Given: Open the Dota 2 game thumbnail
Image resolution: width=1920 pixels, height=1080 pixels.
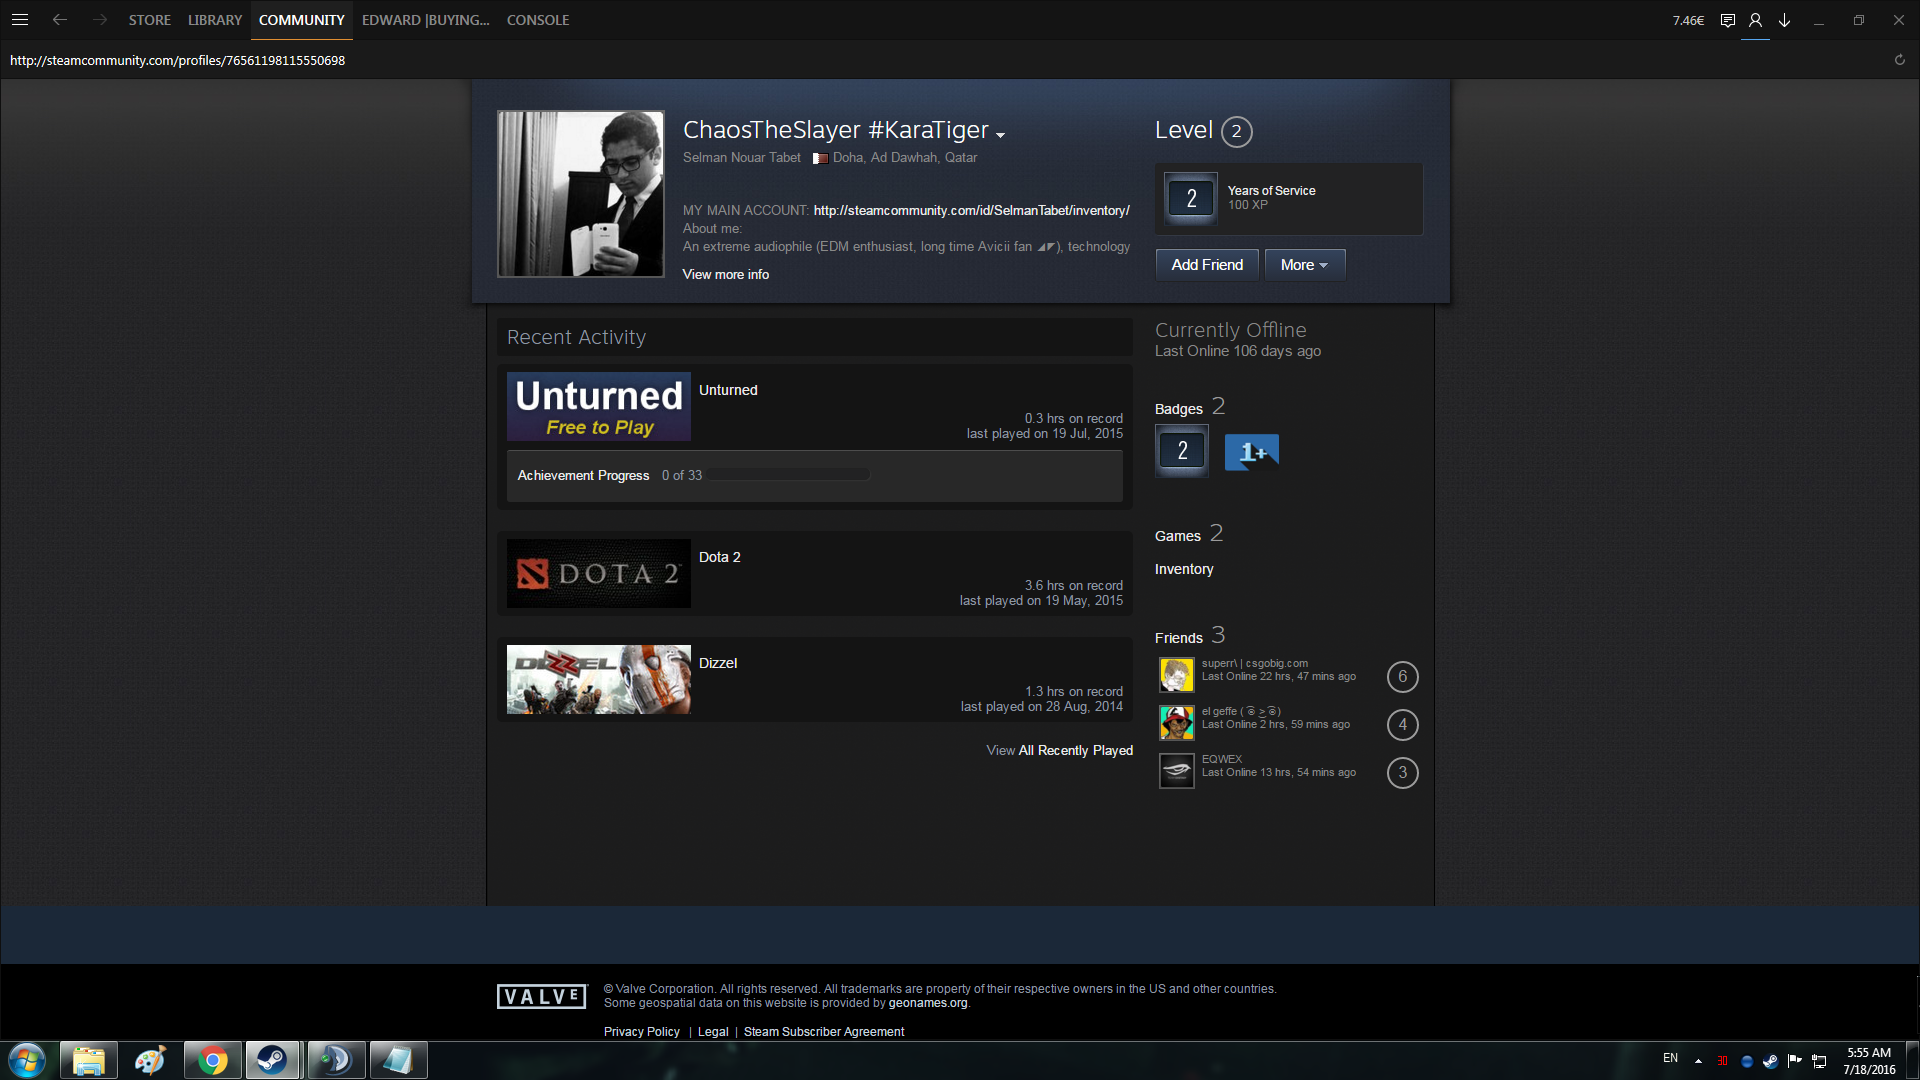Looking at the screenshot, I should pyautogui.click(x=598, y=574).
